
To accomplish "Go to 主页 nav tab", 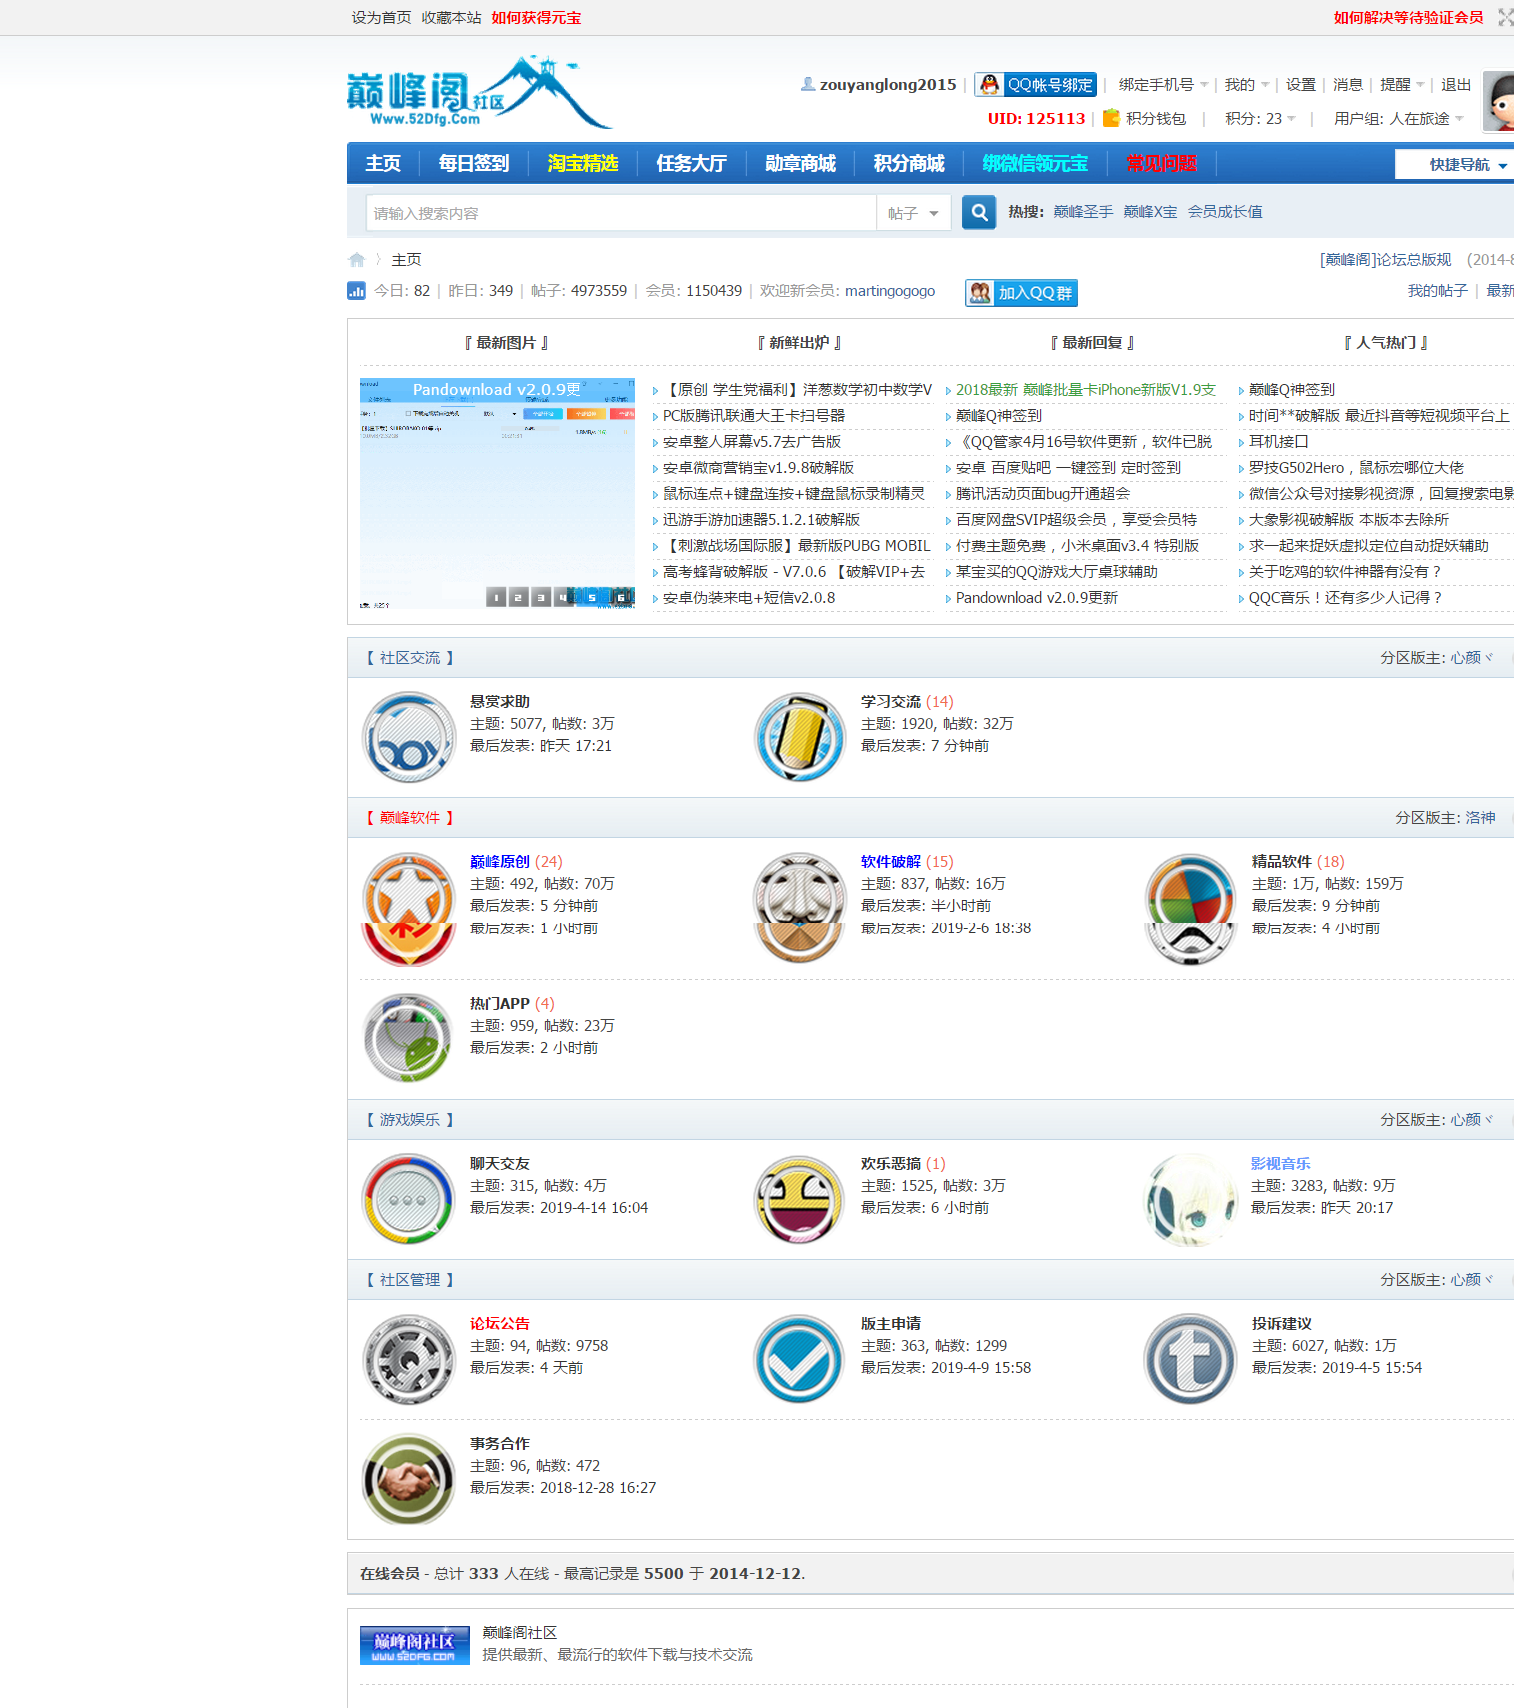I will tap(383, 163).
